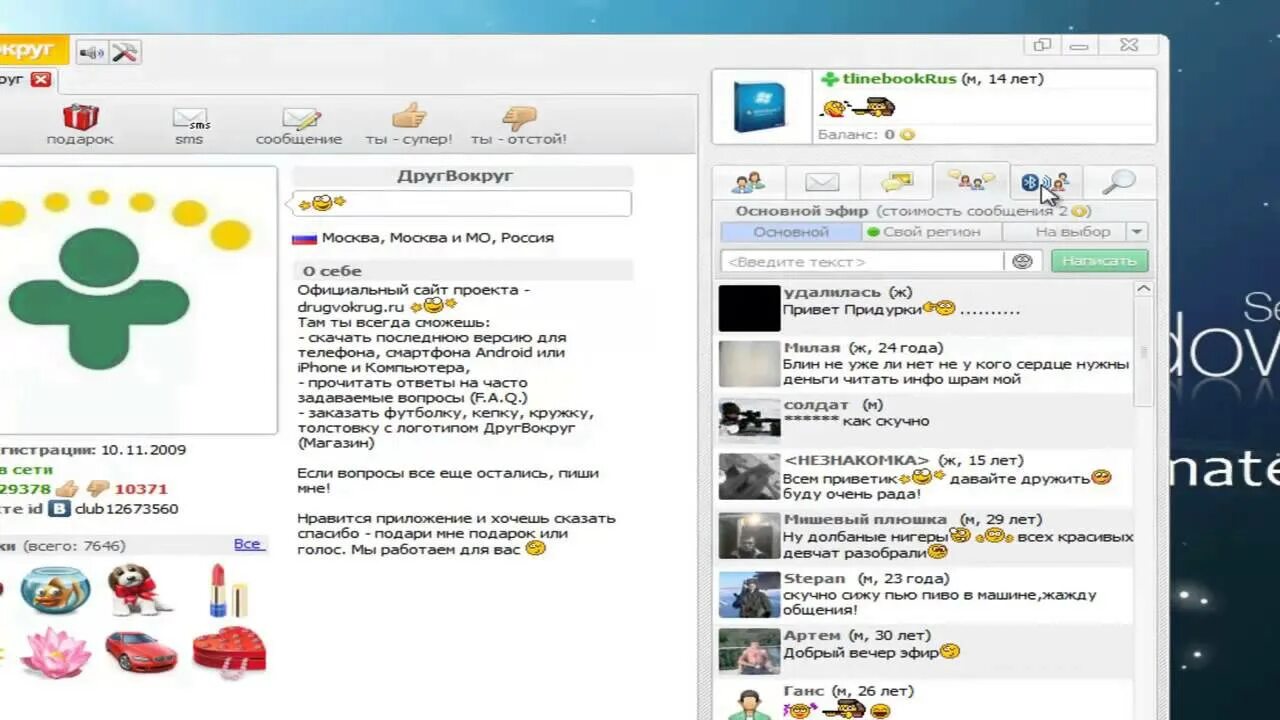Open солдат user's avatar
The width and height of the screenshot is (1280, 720).
pyautogui.click(x=749, y=420)
